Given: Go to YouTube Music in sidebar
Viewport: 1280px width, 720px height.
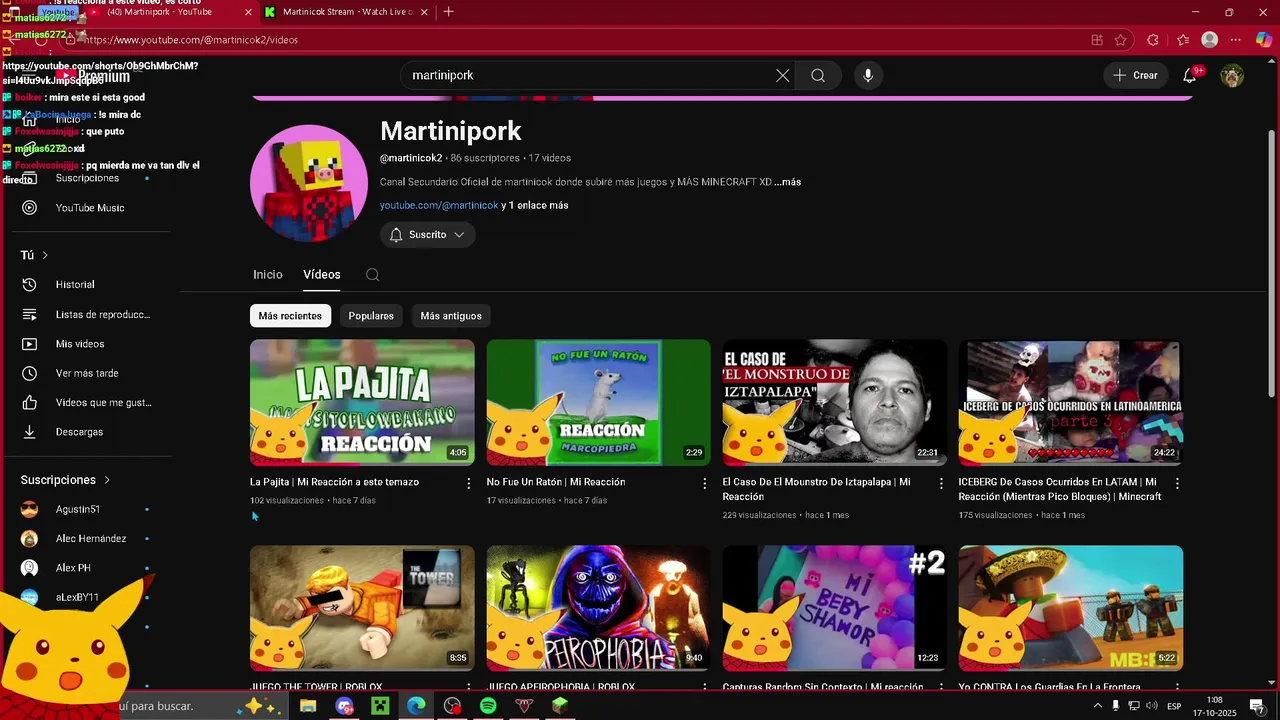Looking at the screenshot, I should click(90, 208).
